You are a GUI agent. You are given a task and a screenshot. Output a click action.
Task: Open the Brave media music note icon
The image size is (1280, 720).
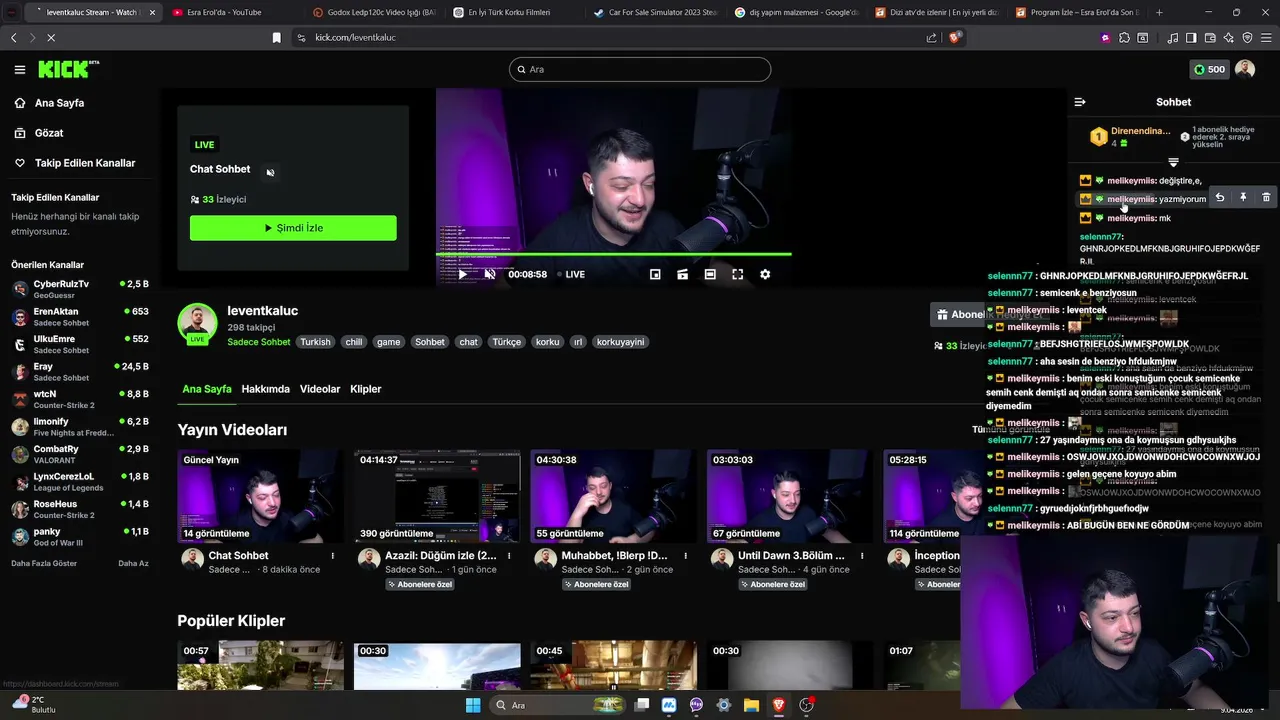click(1172, 37)
